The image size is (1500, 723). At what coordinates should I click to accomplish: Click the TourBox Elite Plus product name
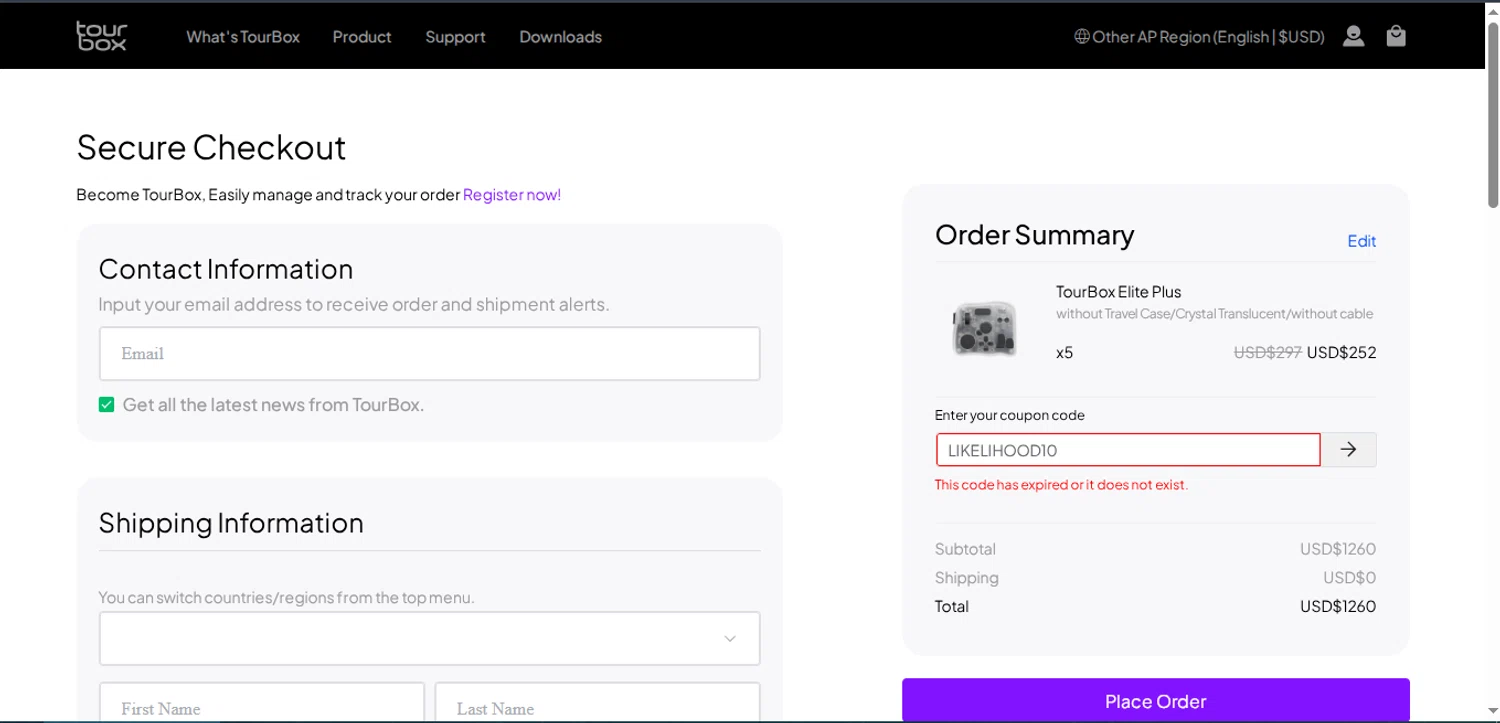pos(1118,292)
